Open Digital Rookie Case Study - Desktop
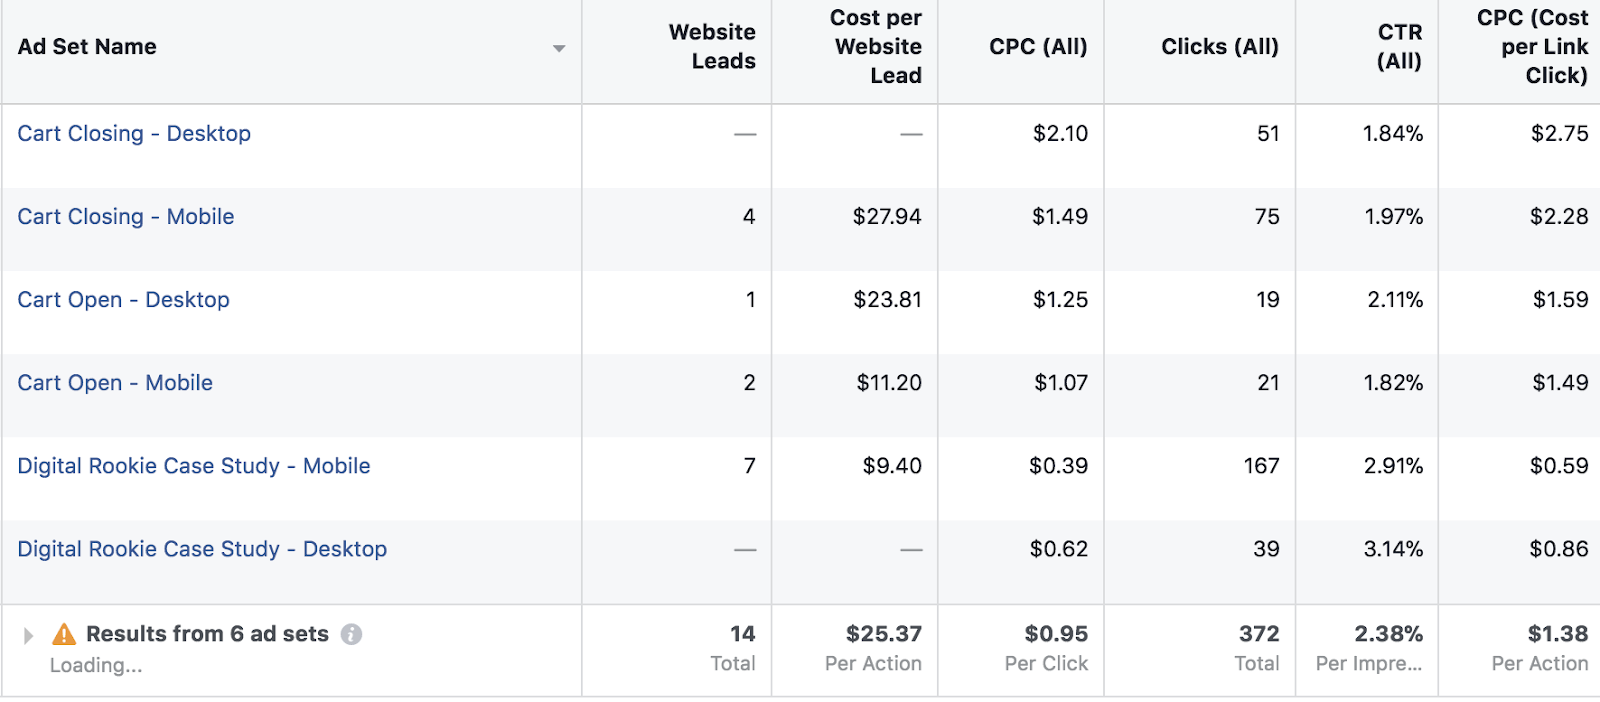 pyautogui.click(x=202, y=549)
